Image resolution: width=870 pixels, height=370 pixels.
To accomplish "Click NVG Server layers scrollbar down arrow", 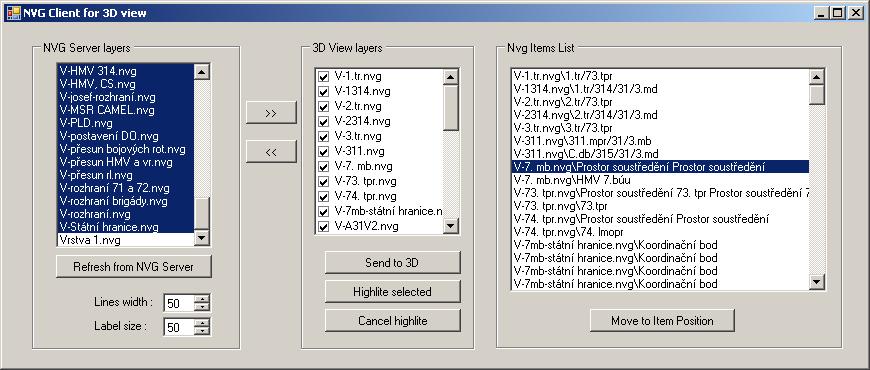I will pyautogui.click(x=202, y=239).
